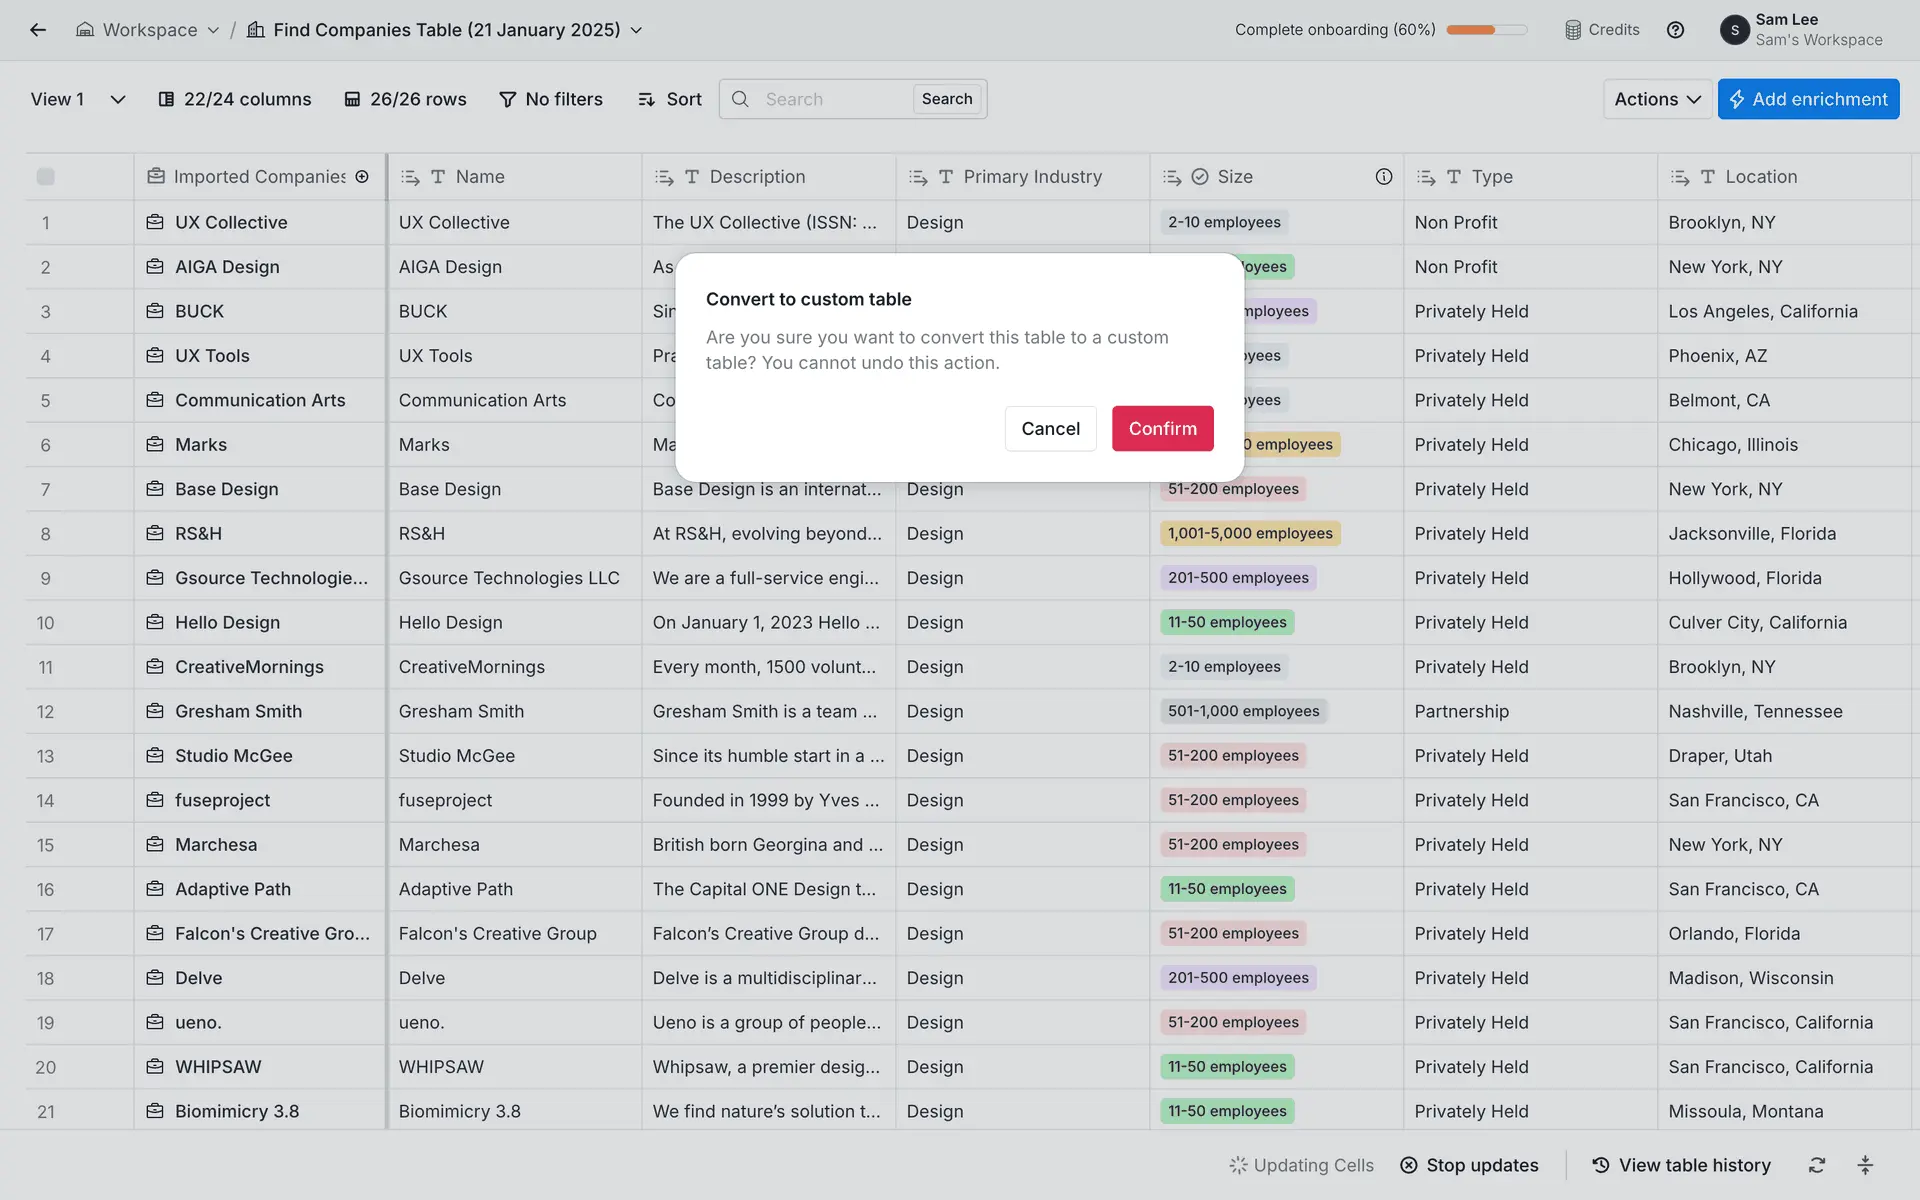Click View table history clock icon
1920x1200 pixels.
pyautogui.click(x=1601, y=1165)
